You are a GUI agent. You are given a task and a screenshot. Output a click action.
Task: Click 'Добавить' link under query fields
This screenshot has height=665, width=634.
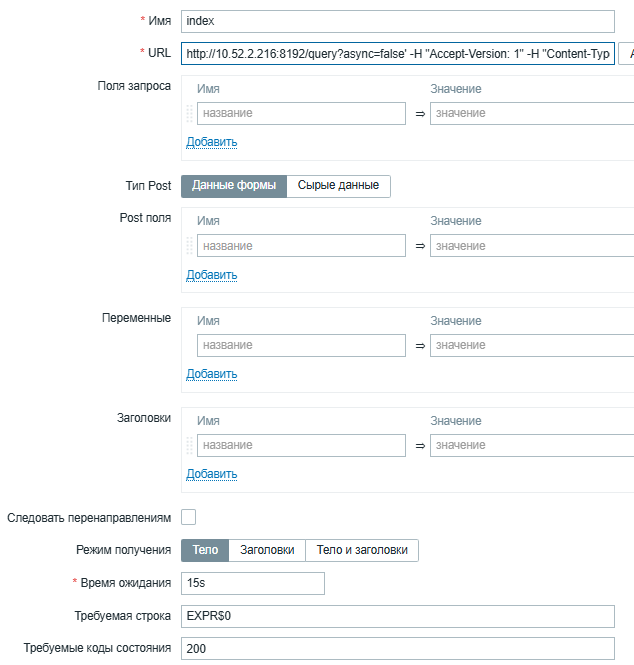[212, 142]
